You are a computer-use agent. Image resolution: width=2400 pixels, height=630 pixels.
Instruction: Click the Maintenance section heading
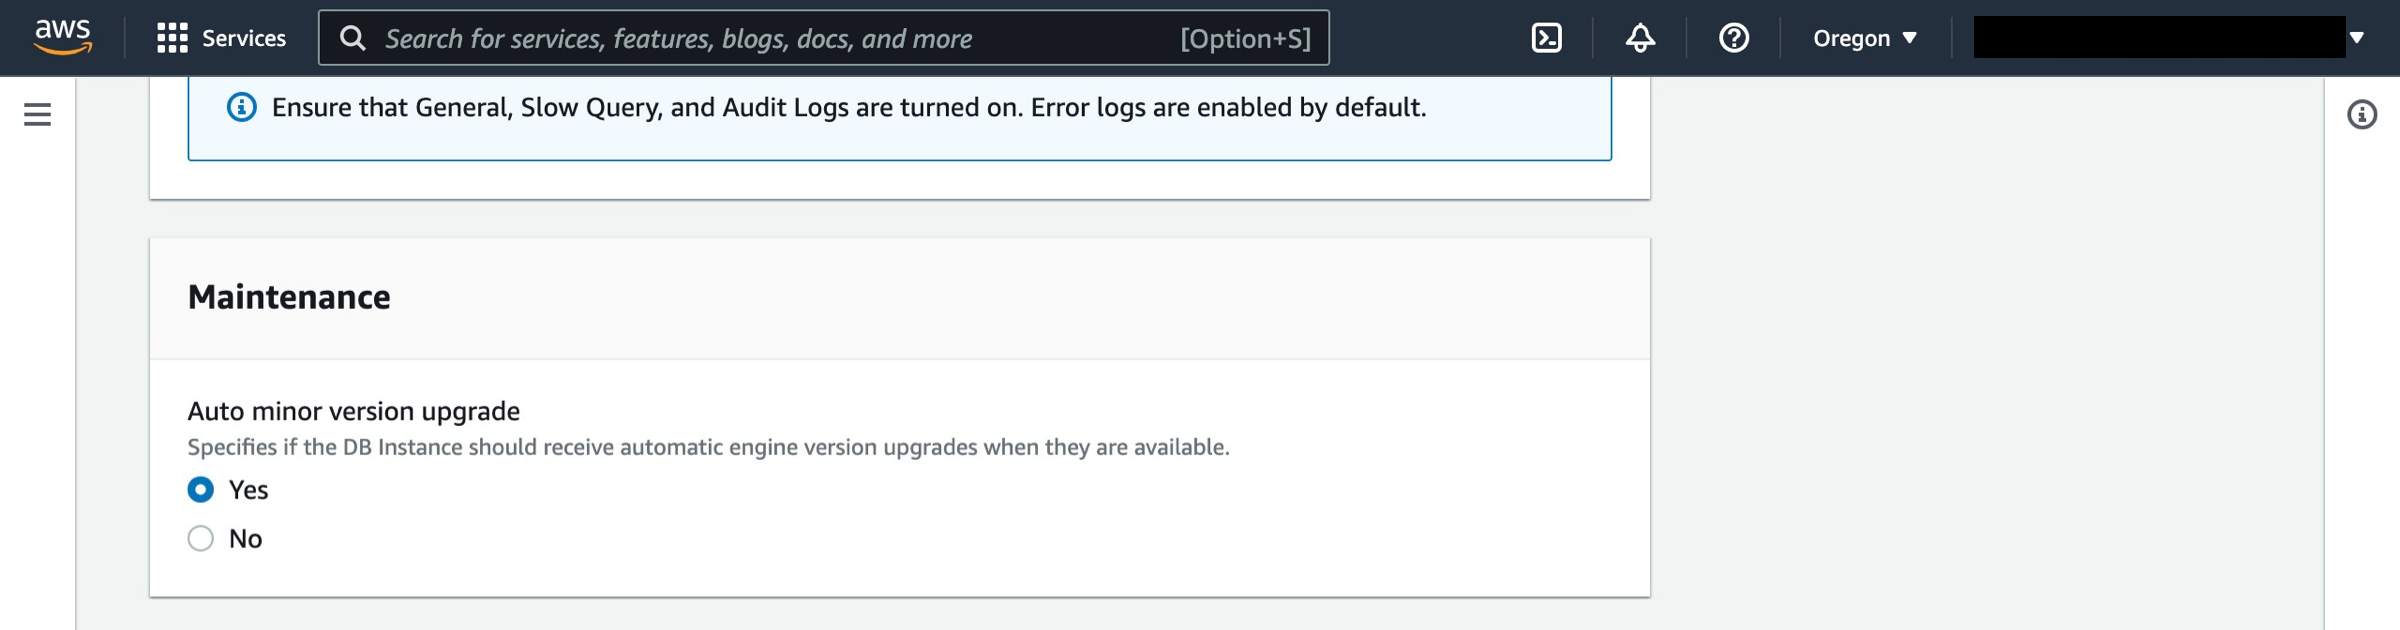click(x=289, y=297)
